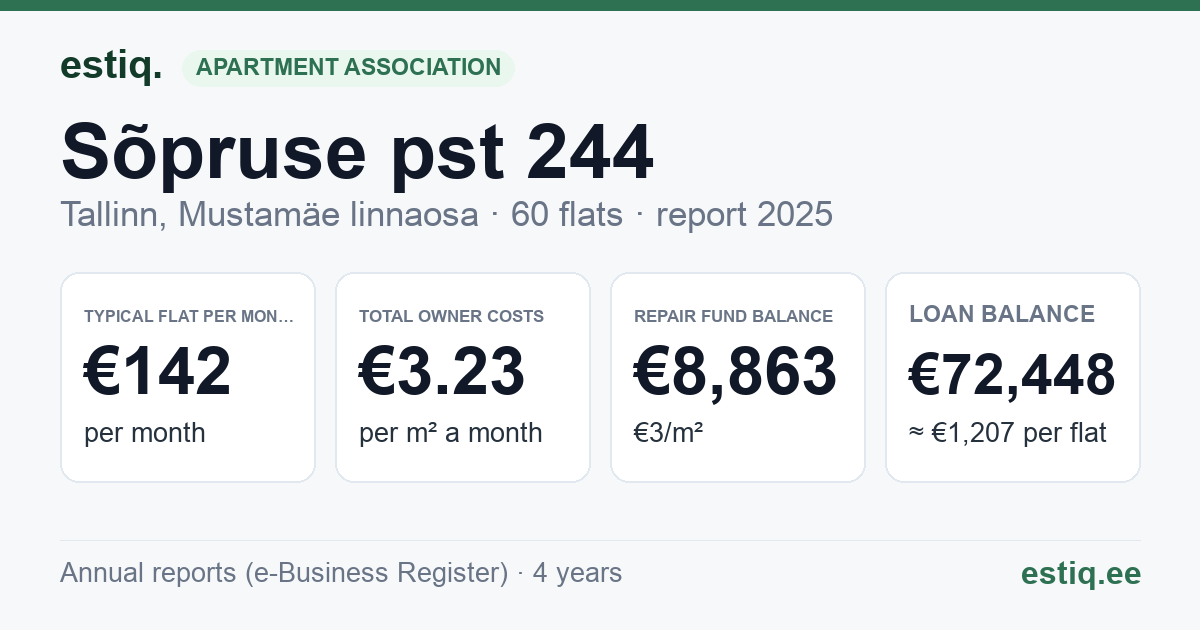Image resolution: width=1200 pixels, height=630 pixels.
Task: Click 'per m² a month' text
Action: point(450,433)
